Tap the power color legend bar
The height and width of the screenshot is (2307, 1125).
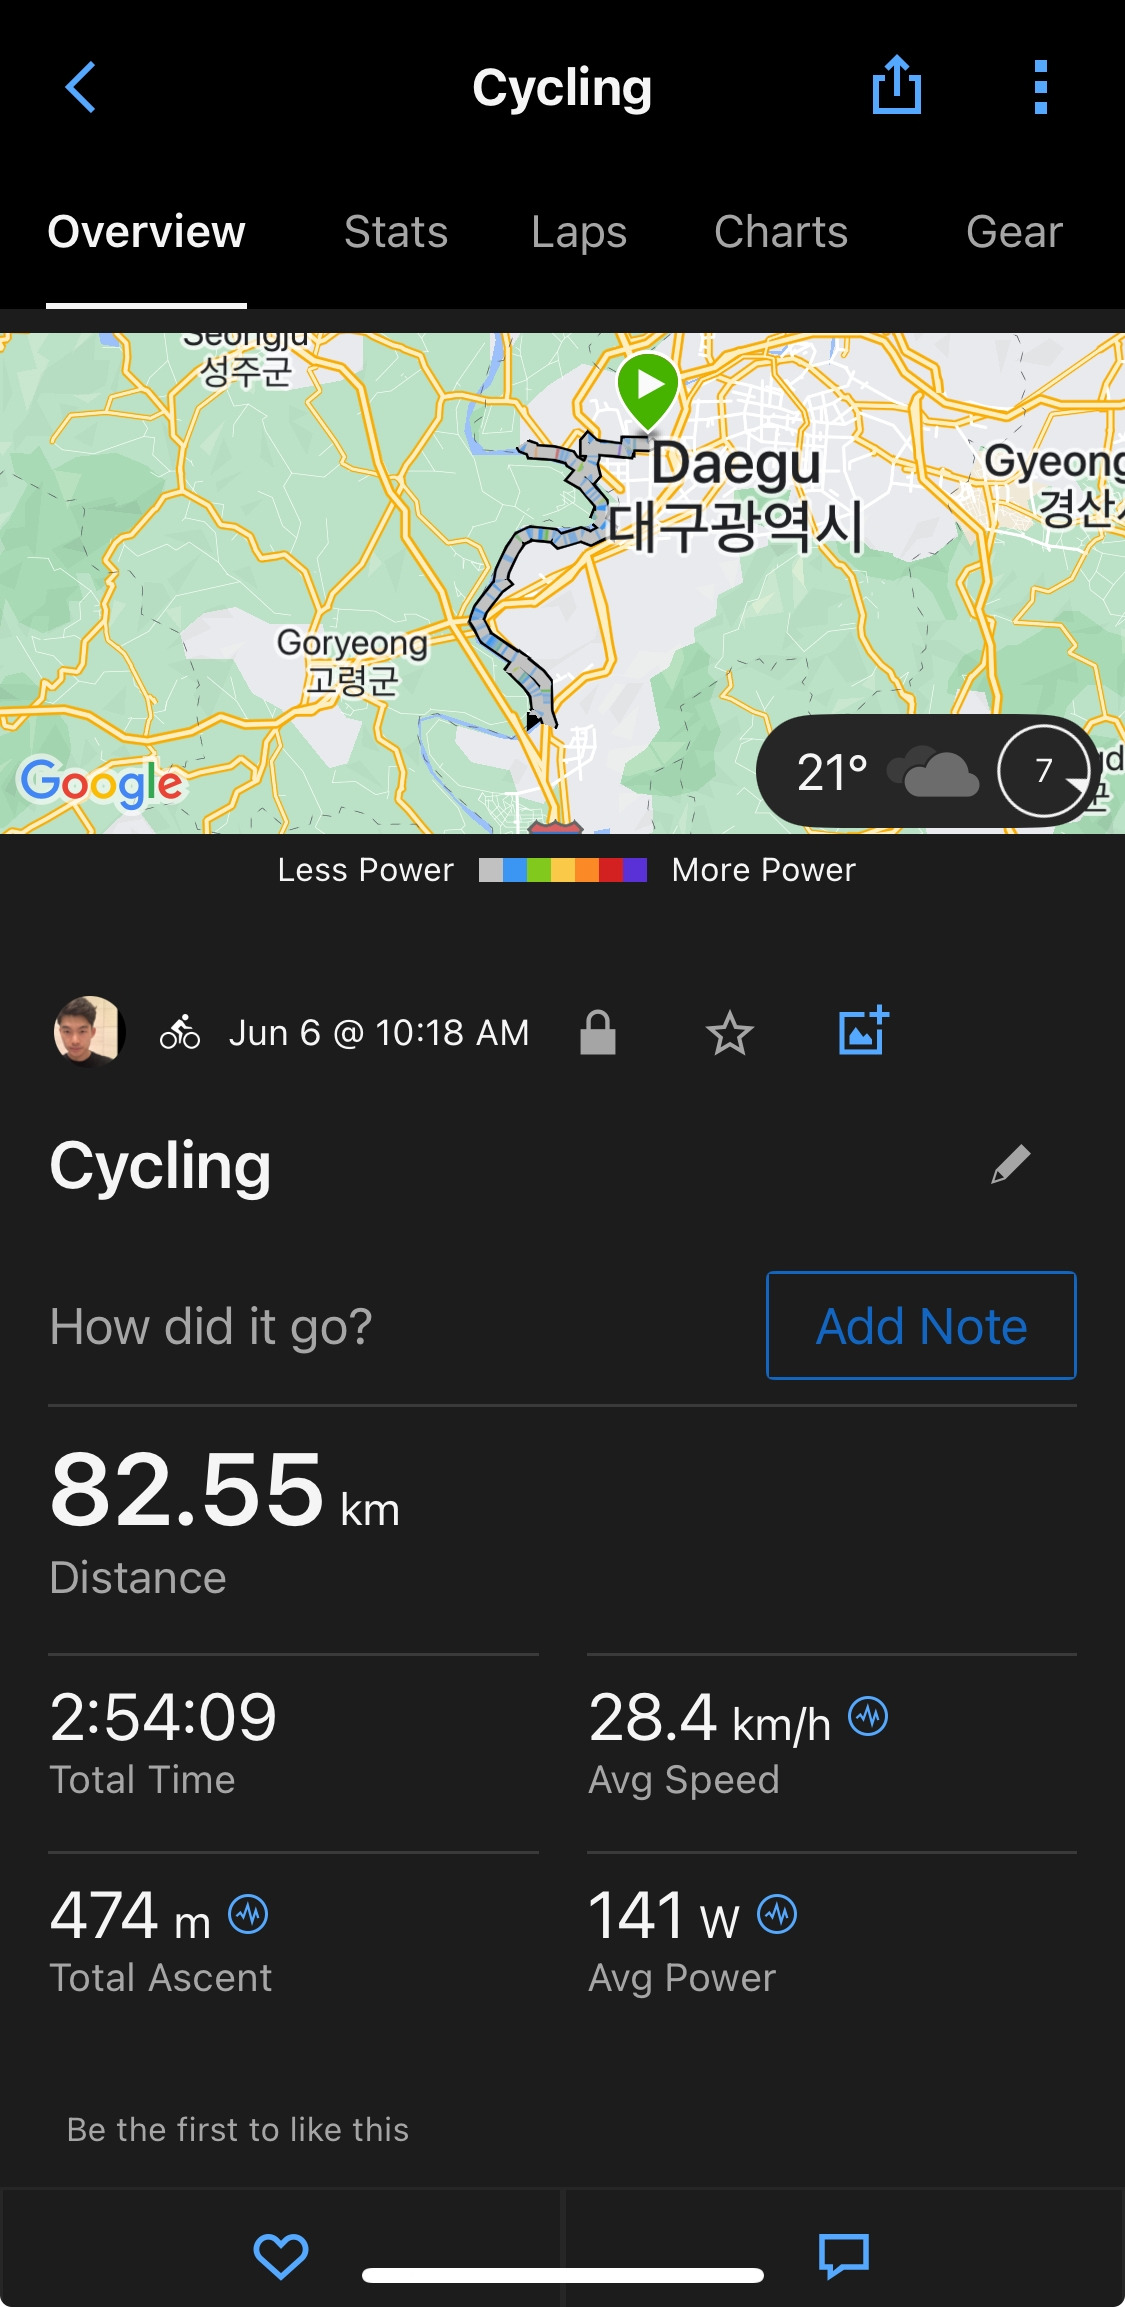pos(563,870)
